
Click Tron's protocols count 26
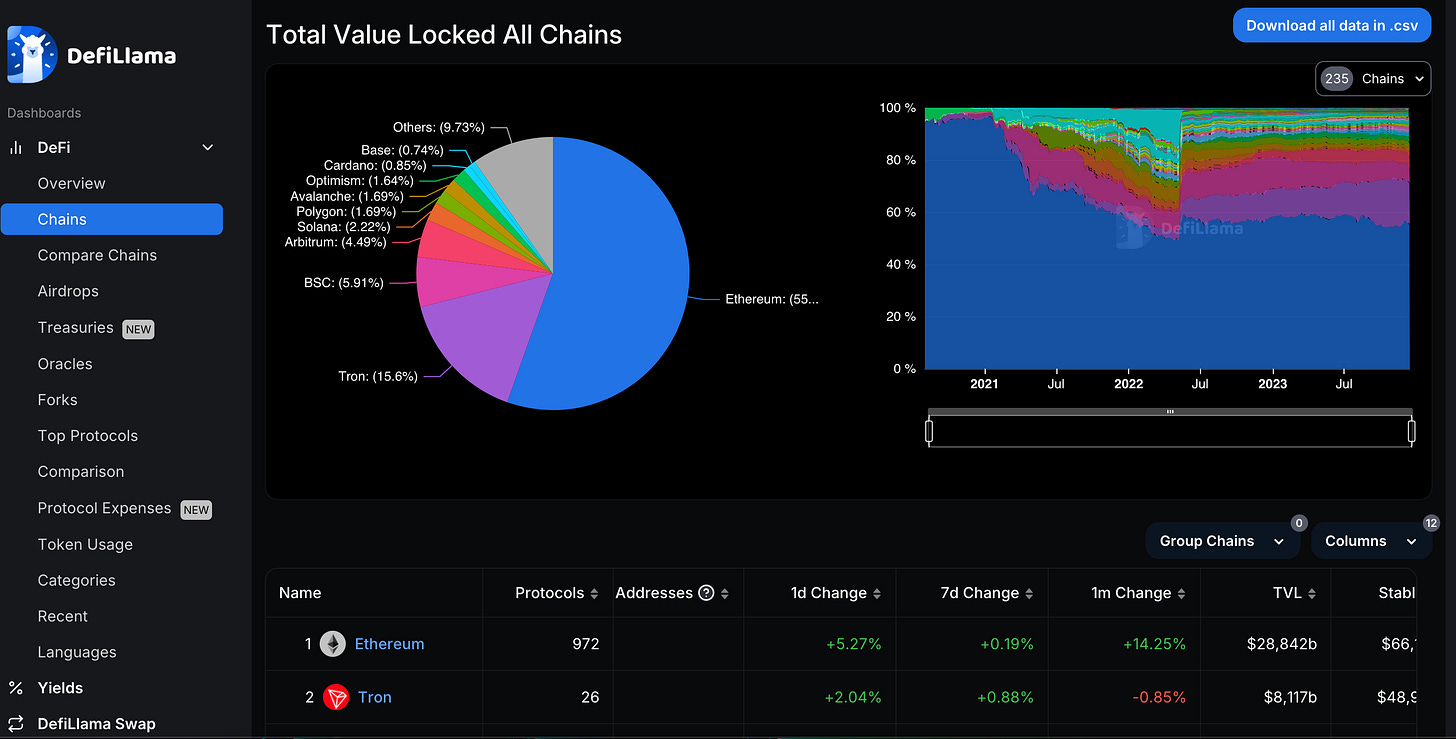[590, 697]
